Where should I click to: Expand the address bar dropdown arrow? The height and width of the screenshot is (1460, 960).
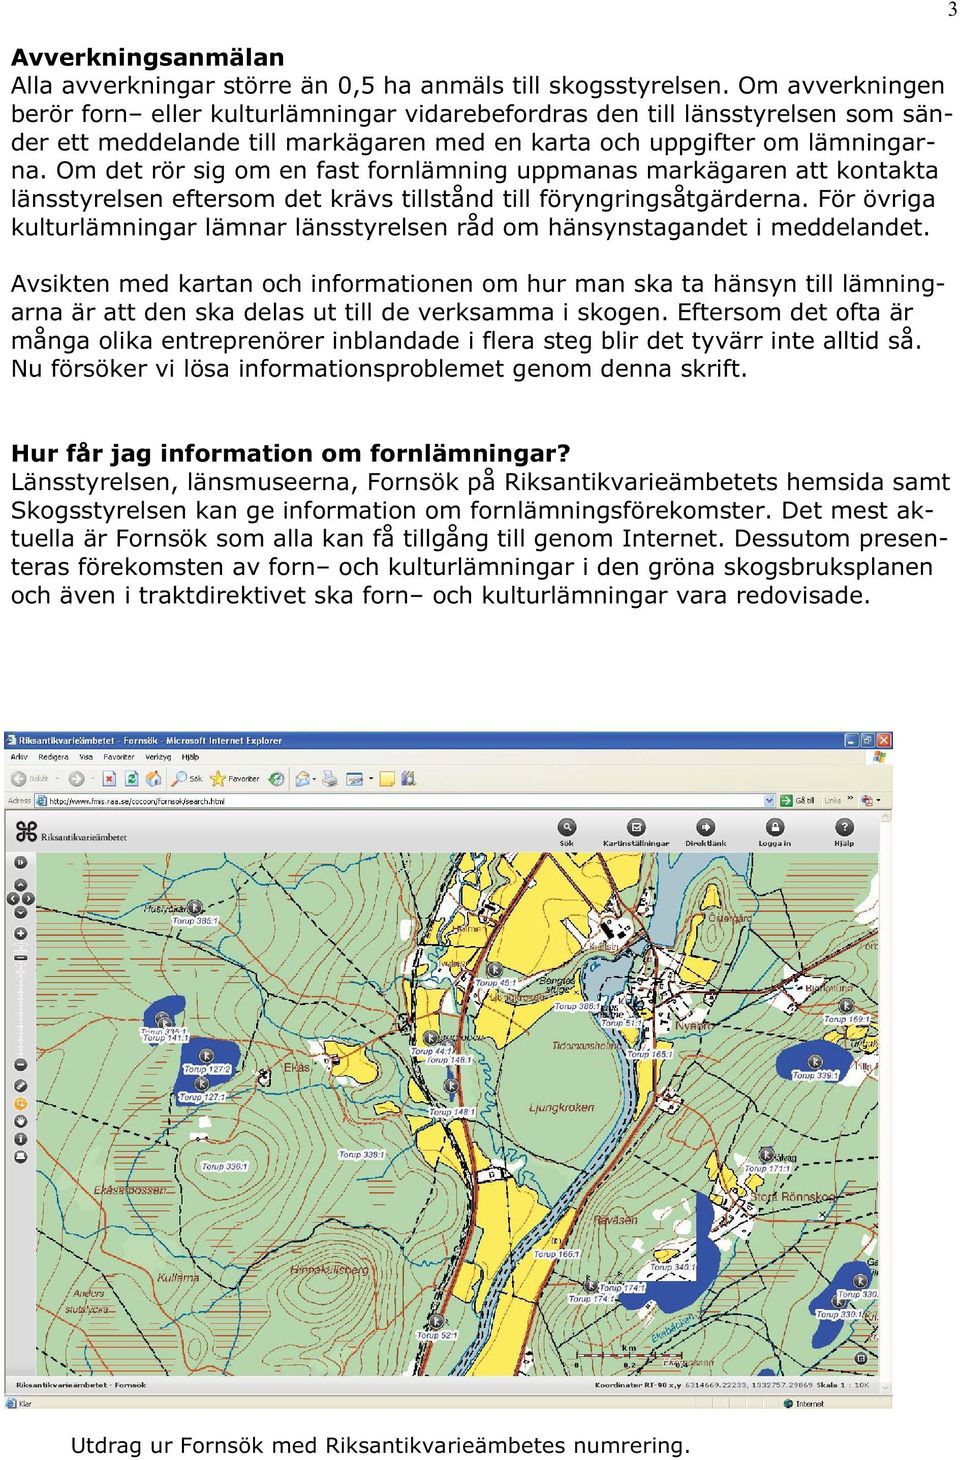(769, 800)
